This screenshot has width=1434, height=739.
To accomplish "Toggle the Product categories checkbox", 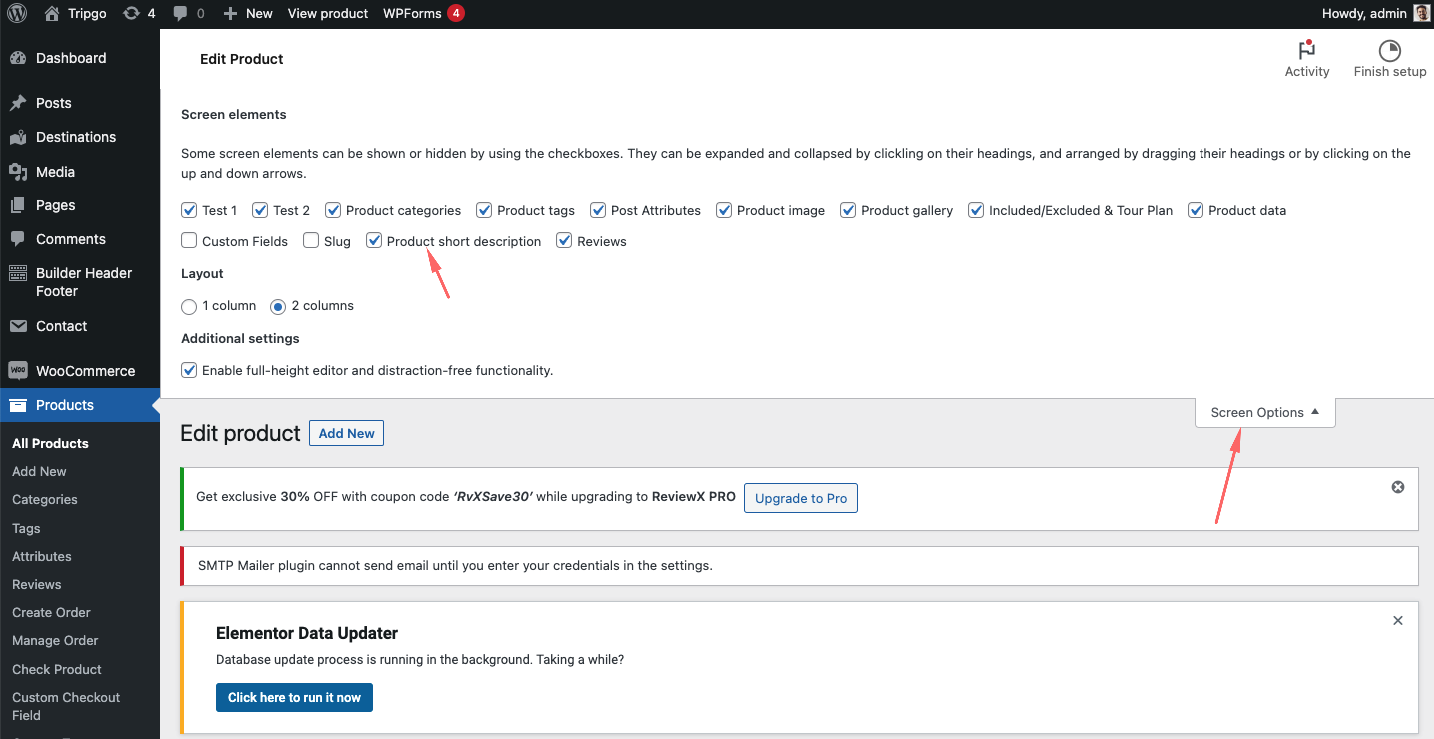I will pos(333,210).
